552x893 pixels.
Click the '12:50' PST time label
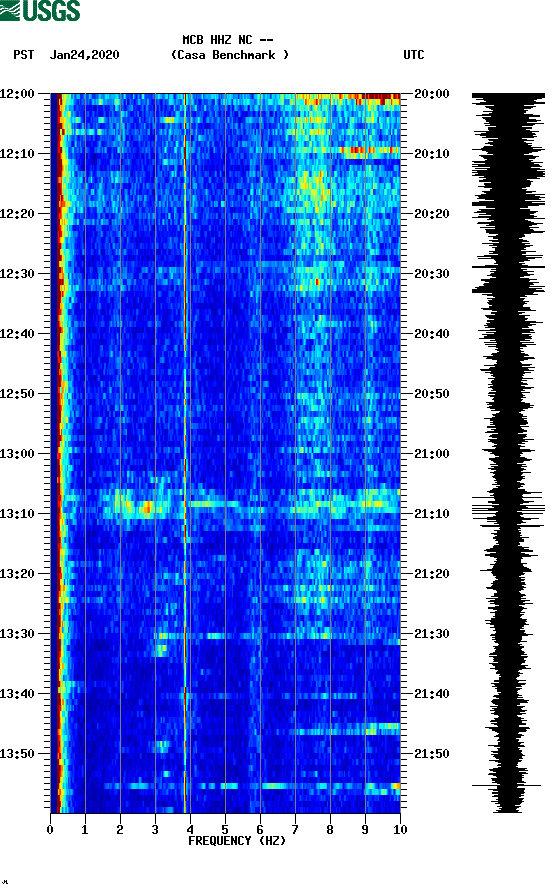(17, 394)
